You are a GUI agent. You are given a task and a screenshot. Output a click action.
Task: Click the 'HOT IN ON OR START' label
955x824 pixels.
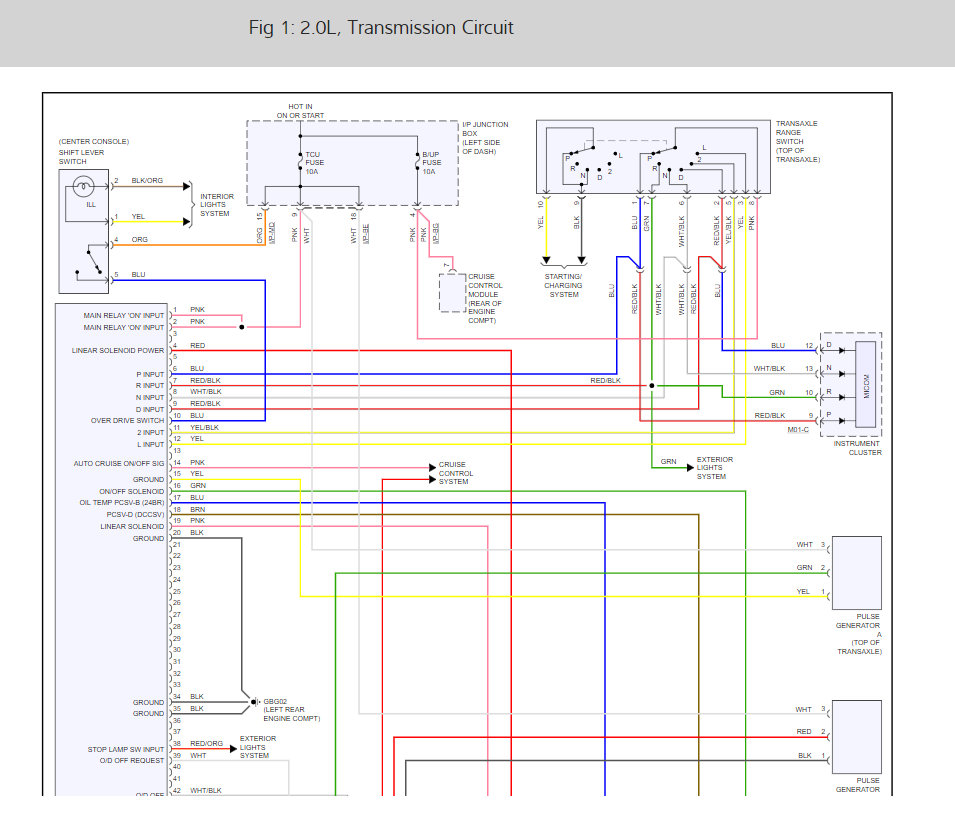coord(300,111)
